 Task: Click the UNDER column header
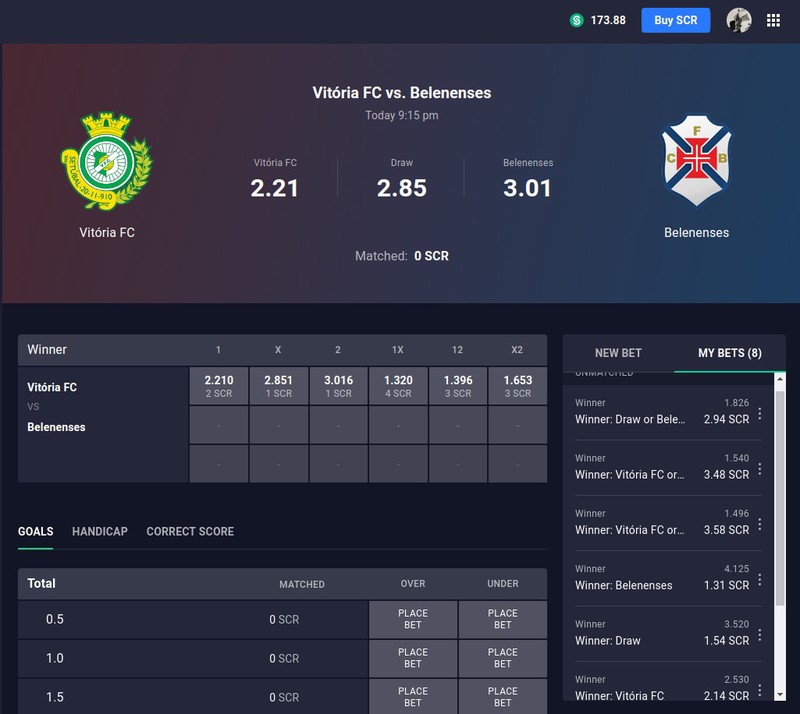click(503, 583)
